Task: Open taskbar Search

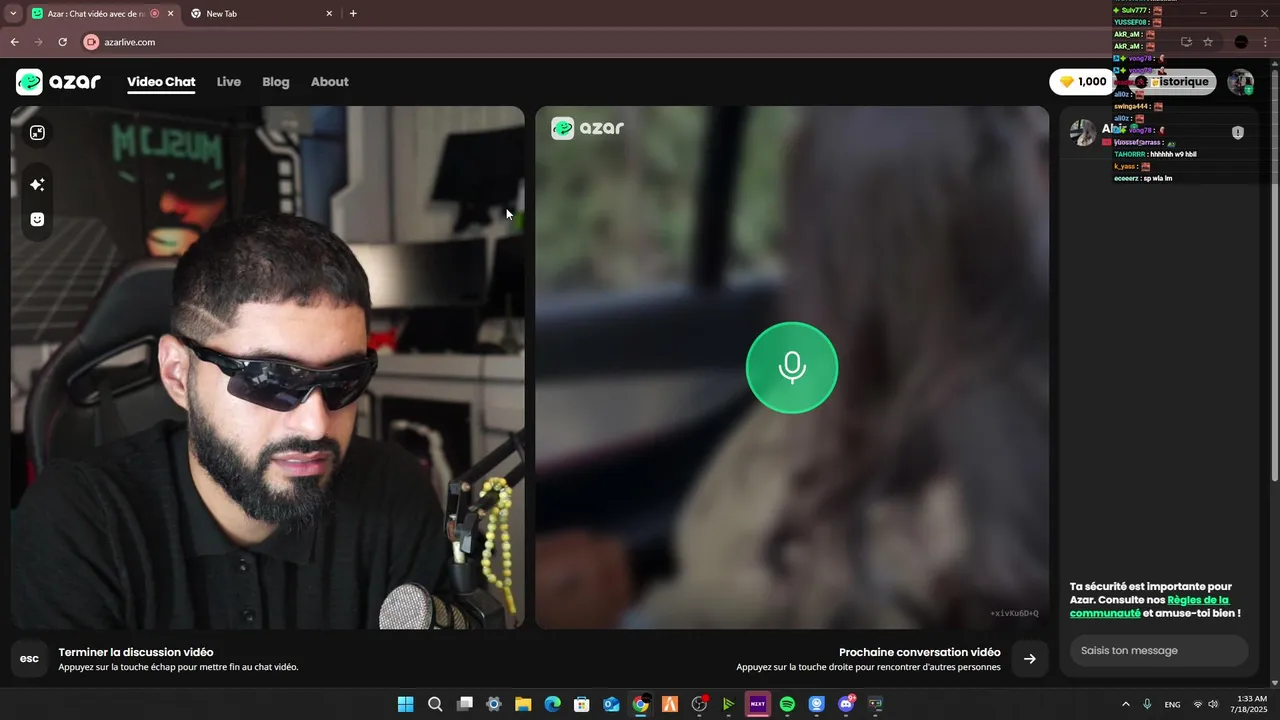Action: tap(435, 704)
